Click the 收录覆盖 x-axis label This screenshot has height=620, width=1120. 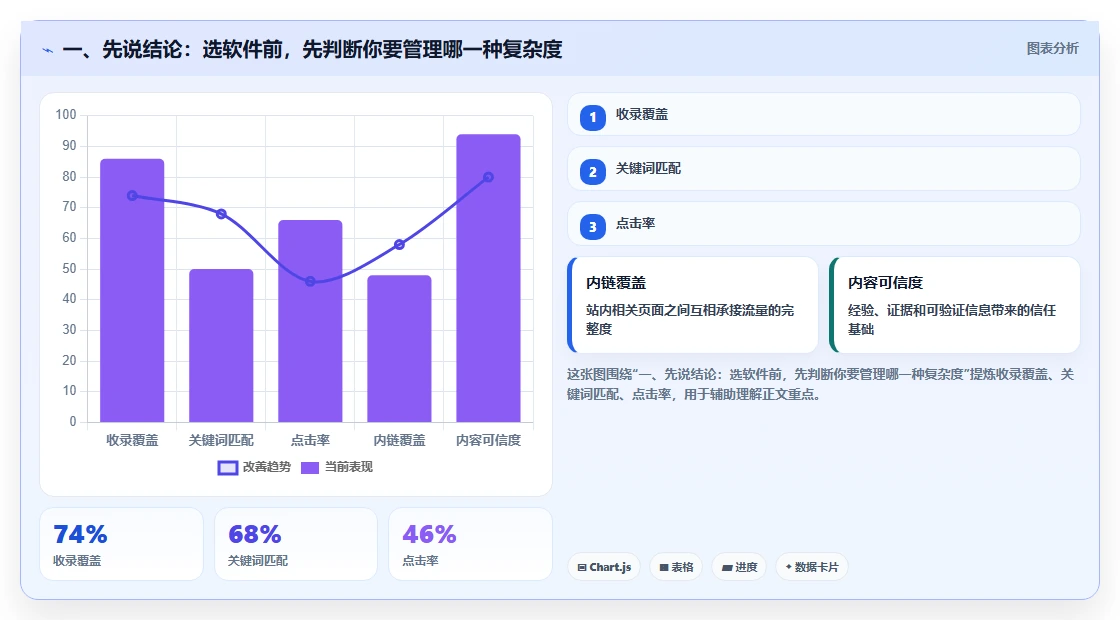(x=132, y=441)
